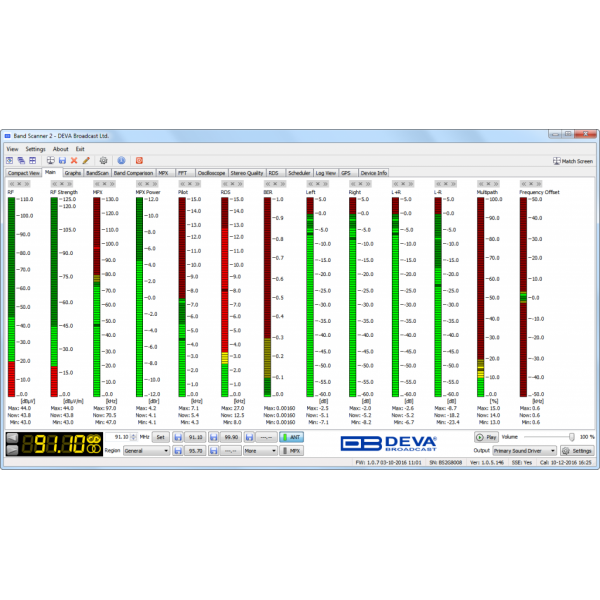600x600 pixels.
Task: Click the first blue window-layout toolbar icon
Action: point(10,160)
